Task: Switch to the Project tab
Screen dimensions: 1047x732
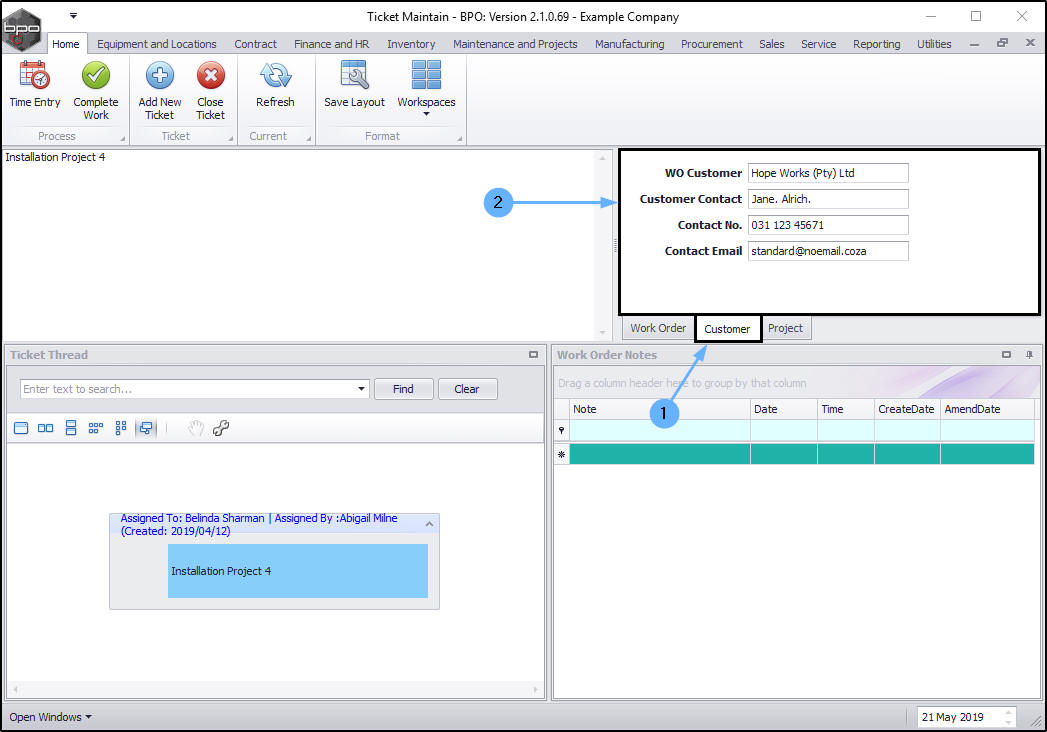Action: pos(785,328)
